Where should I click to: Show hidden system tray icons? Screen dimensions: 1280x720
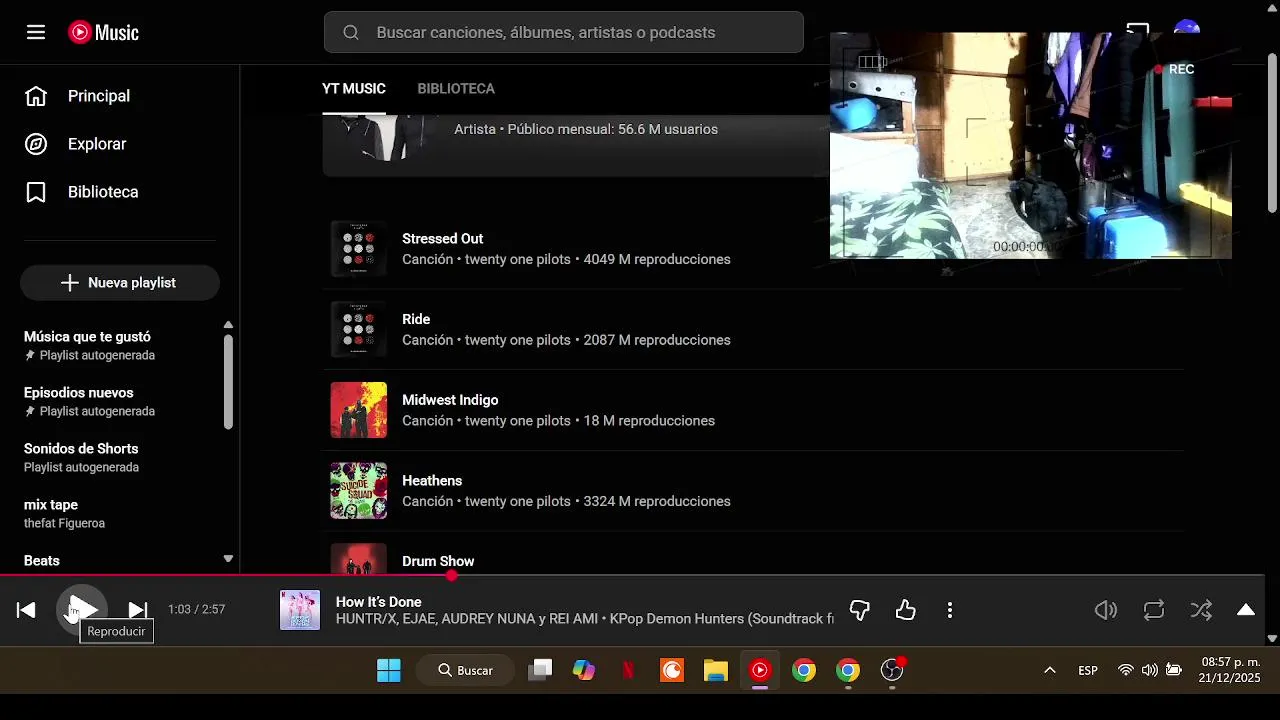1050,670
